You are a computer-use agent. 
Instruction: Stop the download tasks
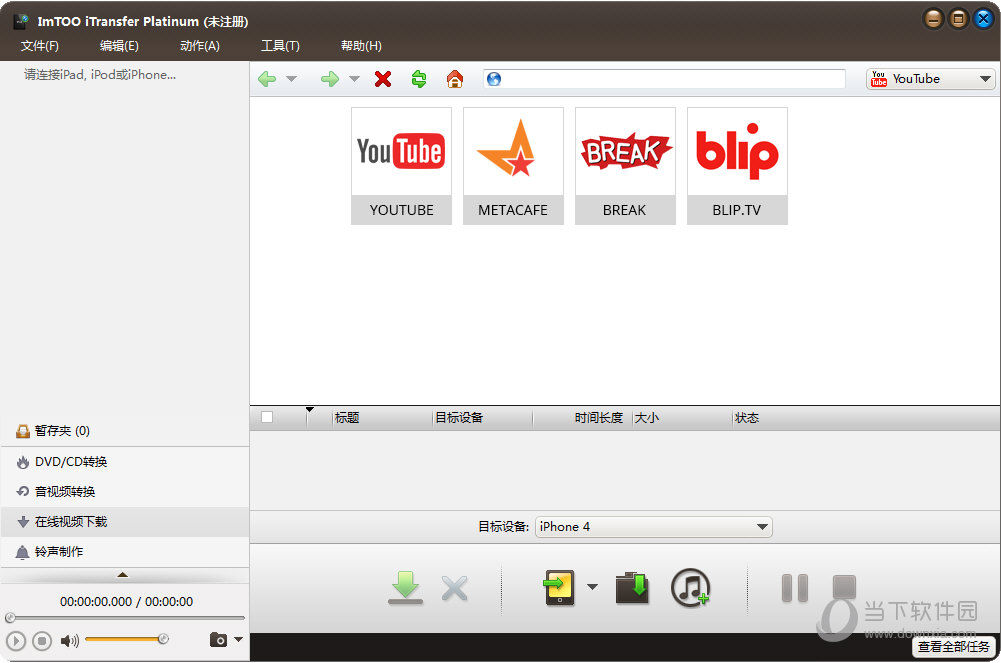[844, 587]
